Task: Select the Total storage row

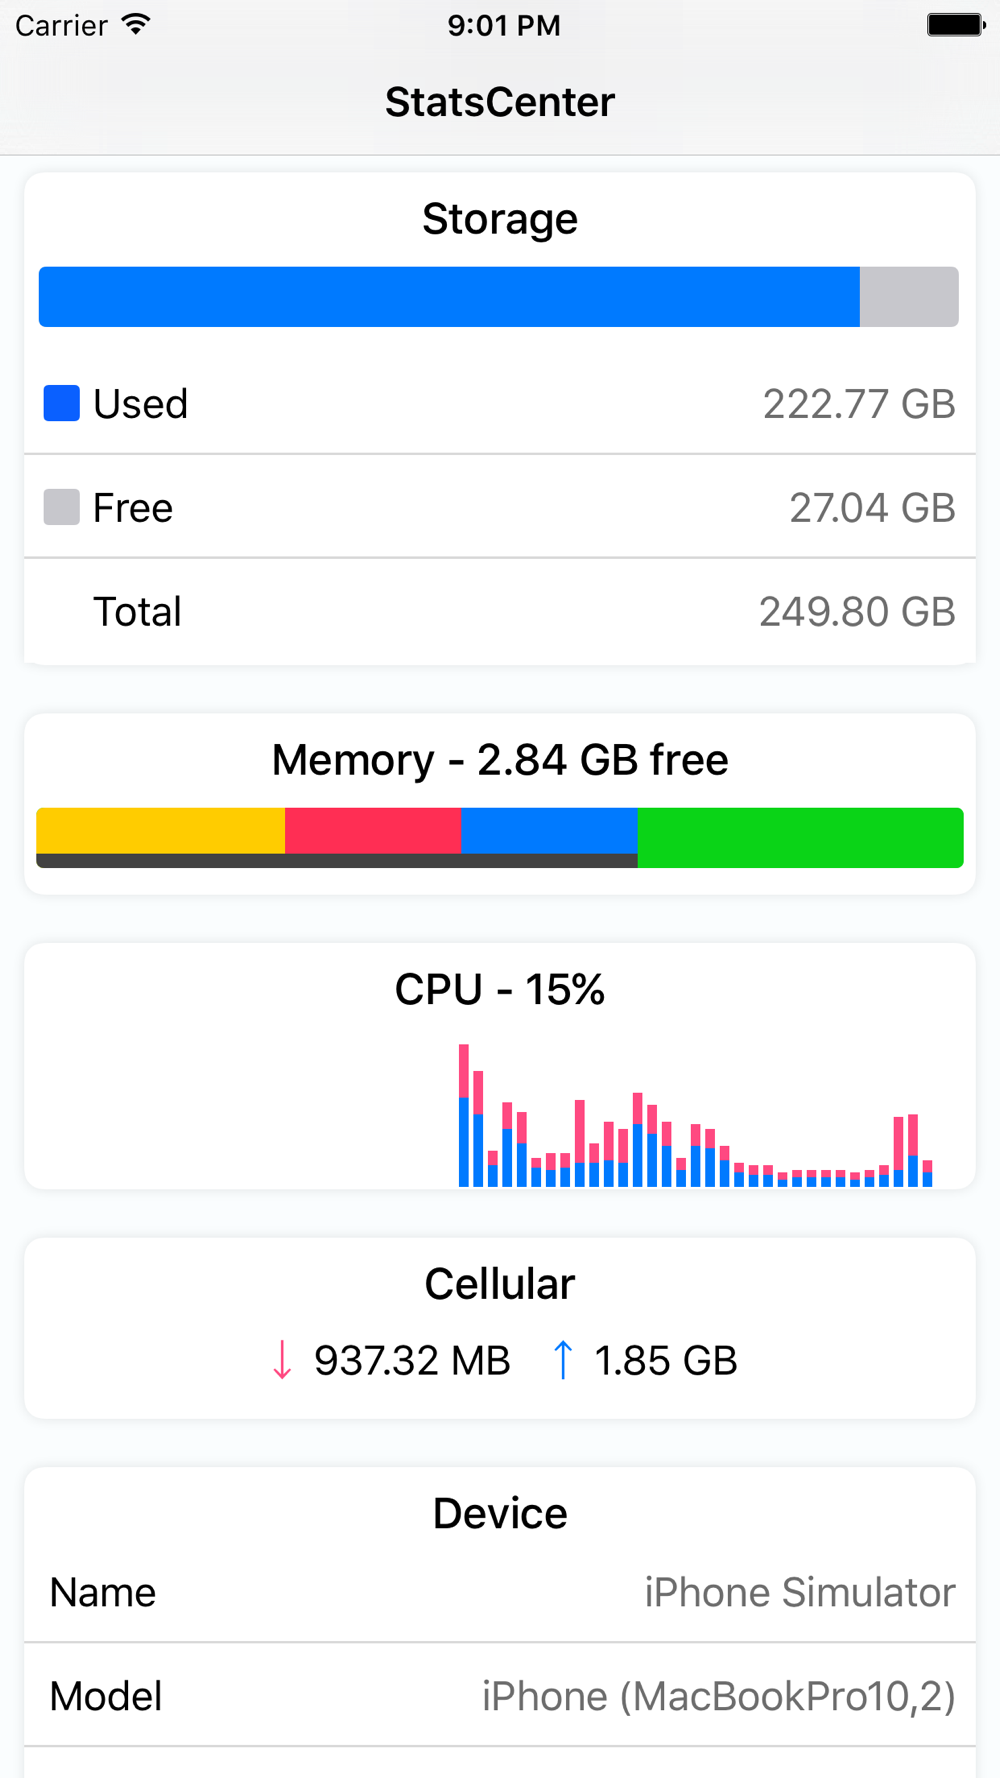Action: click(x=500, y=611)
